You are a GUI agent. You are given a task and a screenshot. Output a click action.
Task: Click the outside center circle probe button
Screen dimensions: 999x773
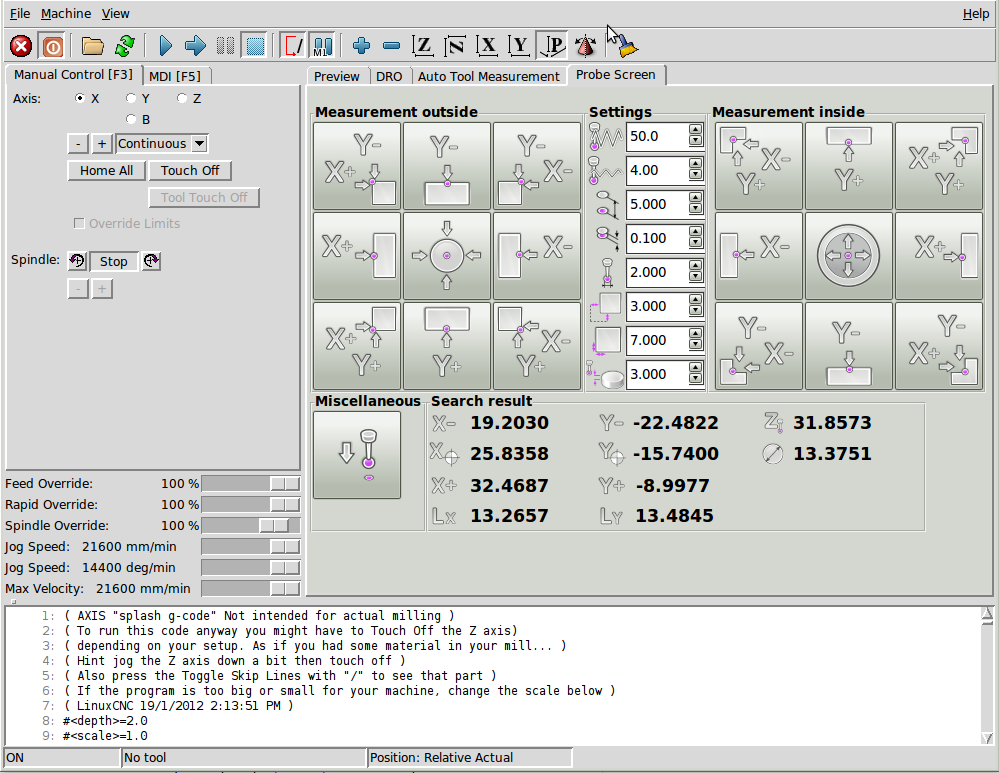[447, 256]
